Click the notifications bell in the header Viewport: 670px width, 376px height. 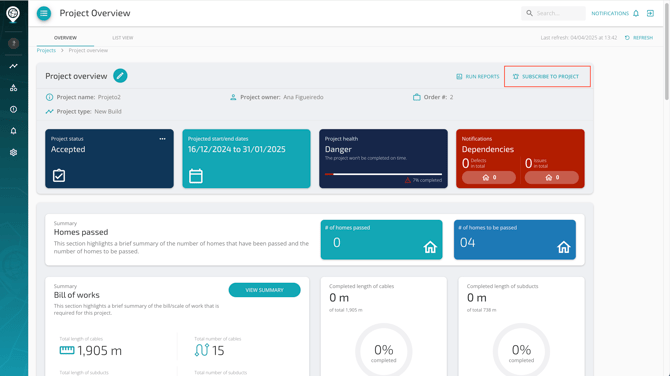pyautogui.click(x=636, y=13)
